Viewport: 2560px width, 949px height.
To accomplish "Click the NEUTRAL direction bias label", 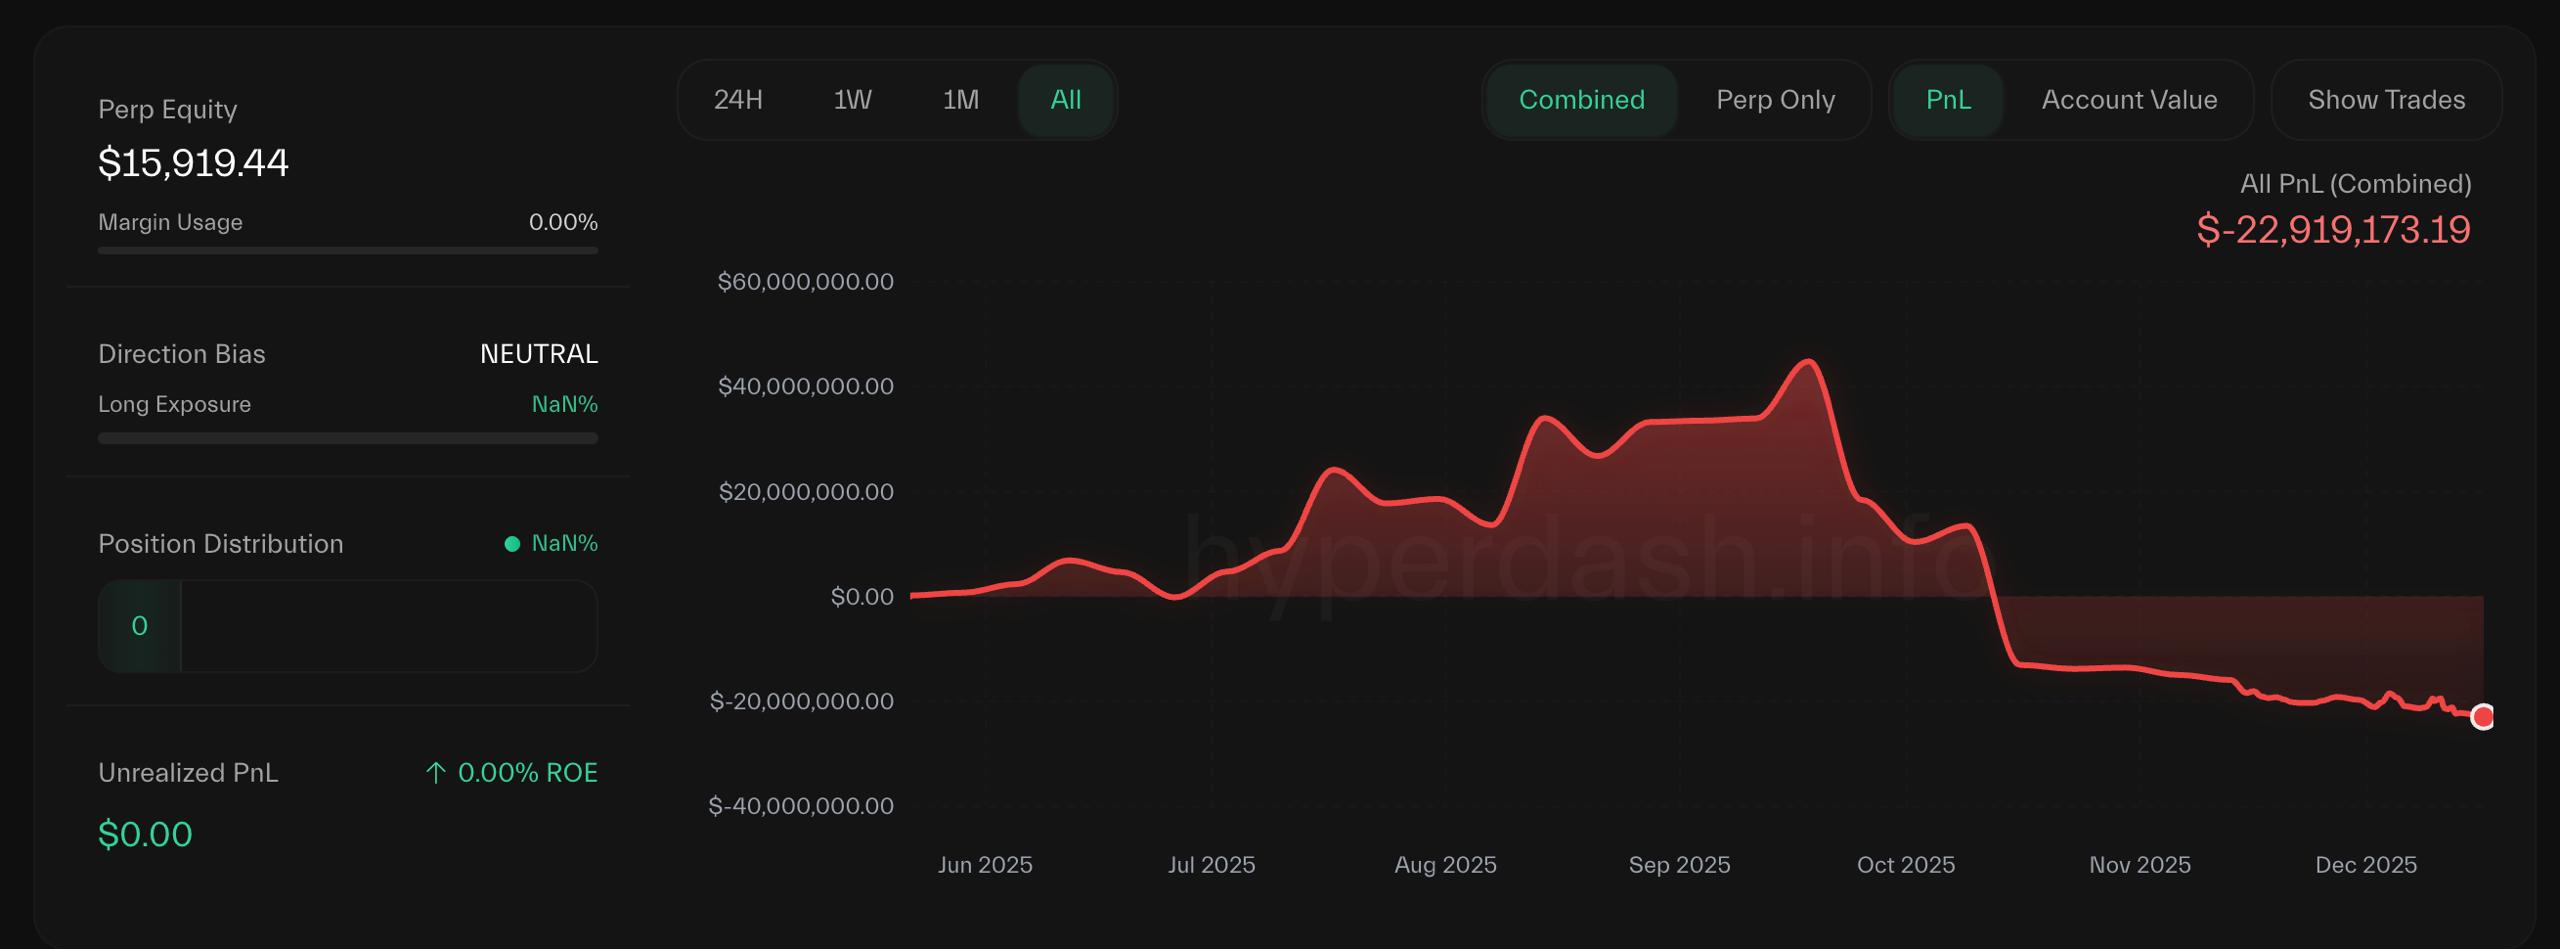I will (538, 354).
